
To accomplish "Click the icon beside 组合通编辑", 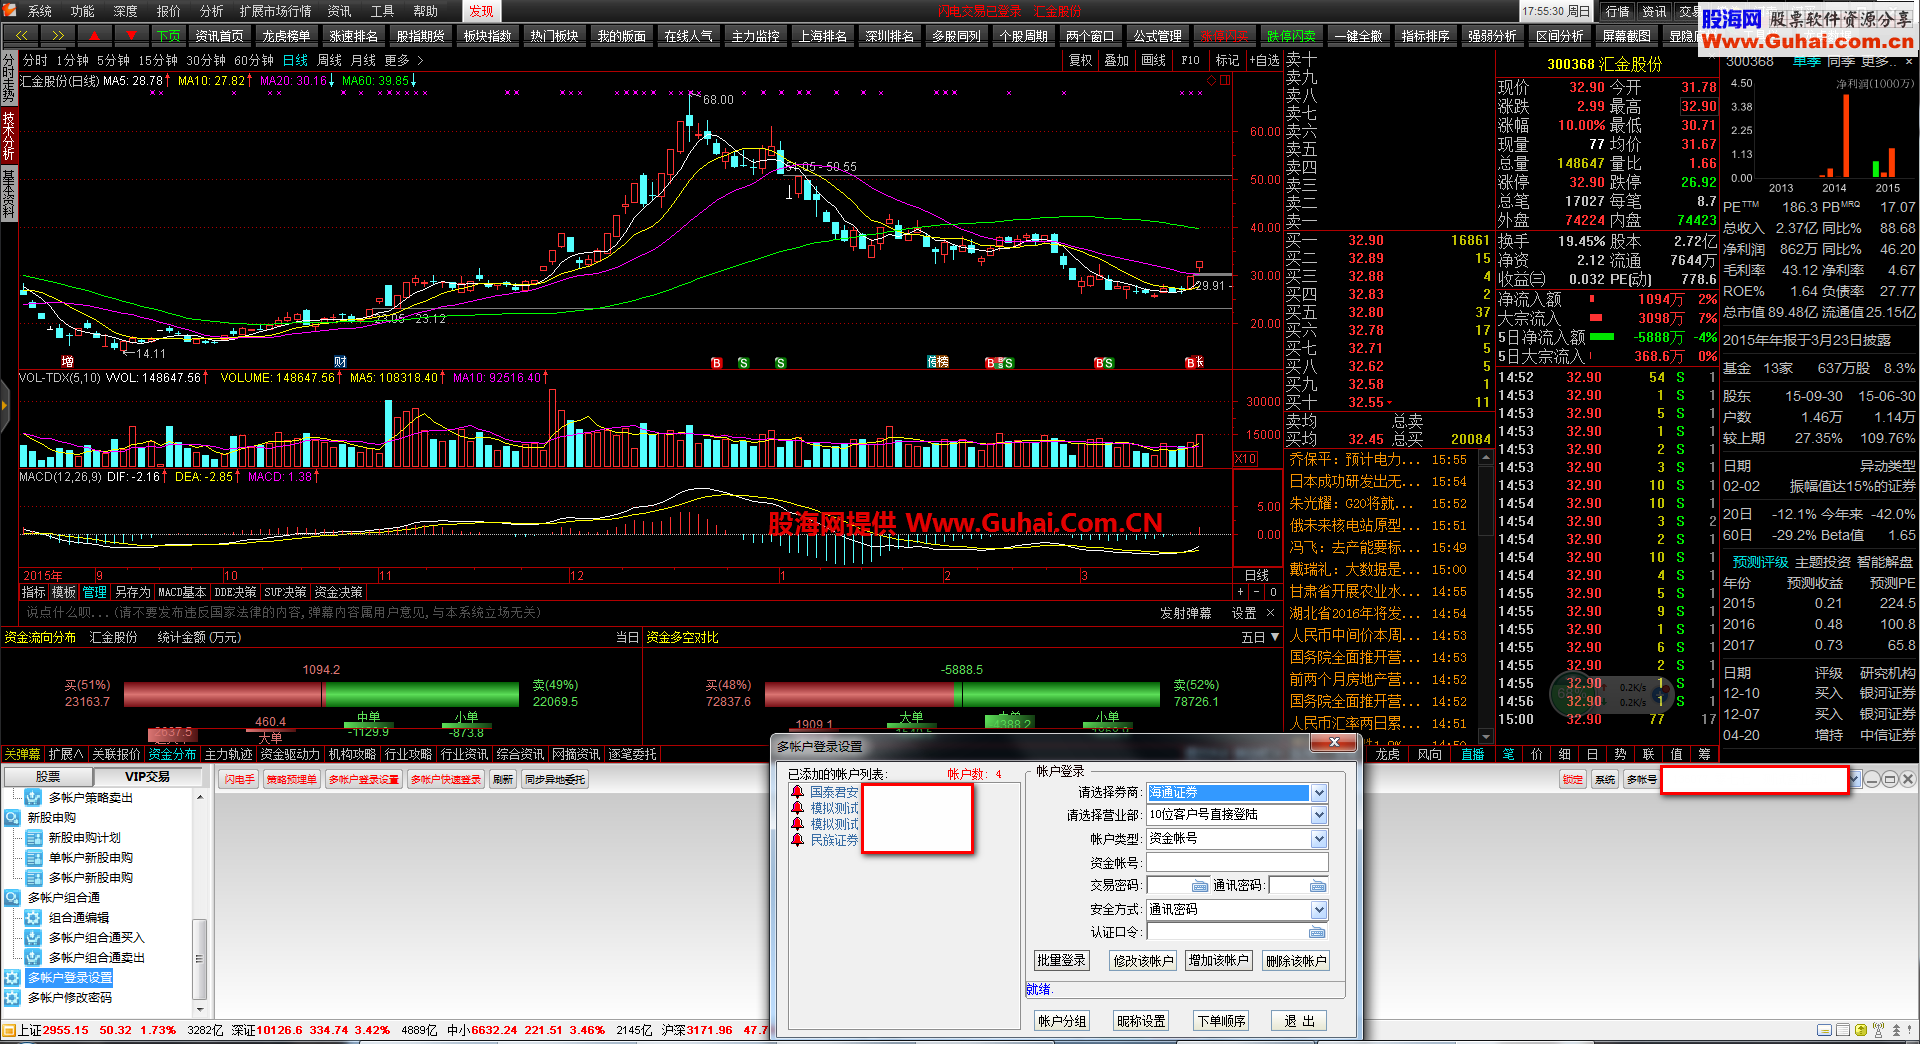I will click(x=33, y=918).
